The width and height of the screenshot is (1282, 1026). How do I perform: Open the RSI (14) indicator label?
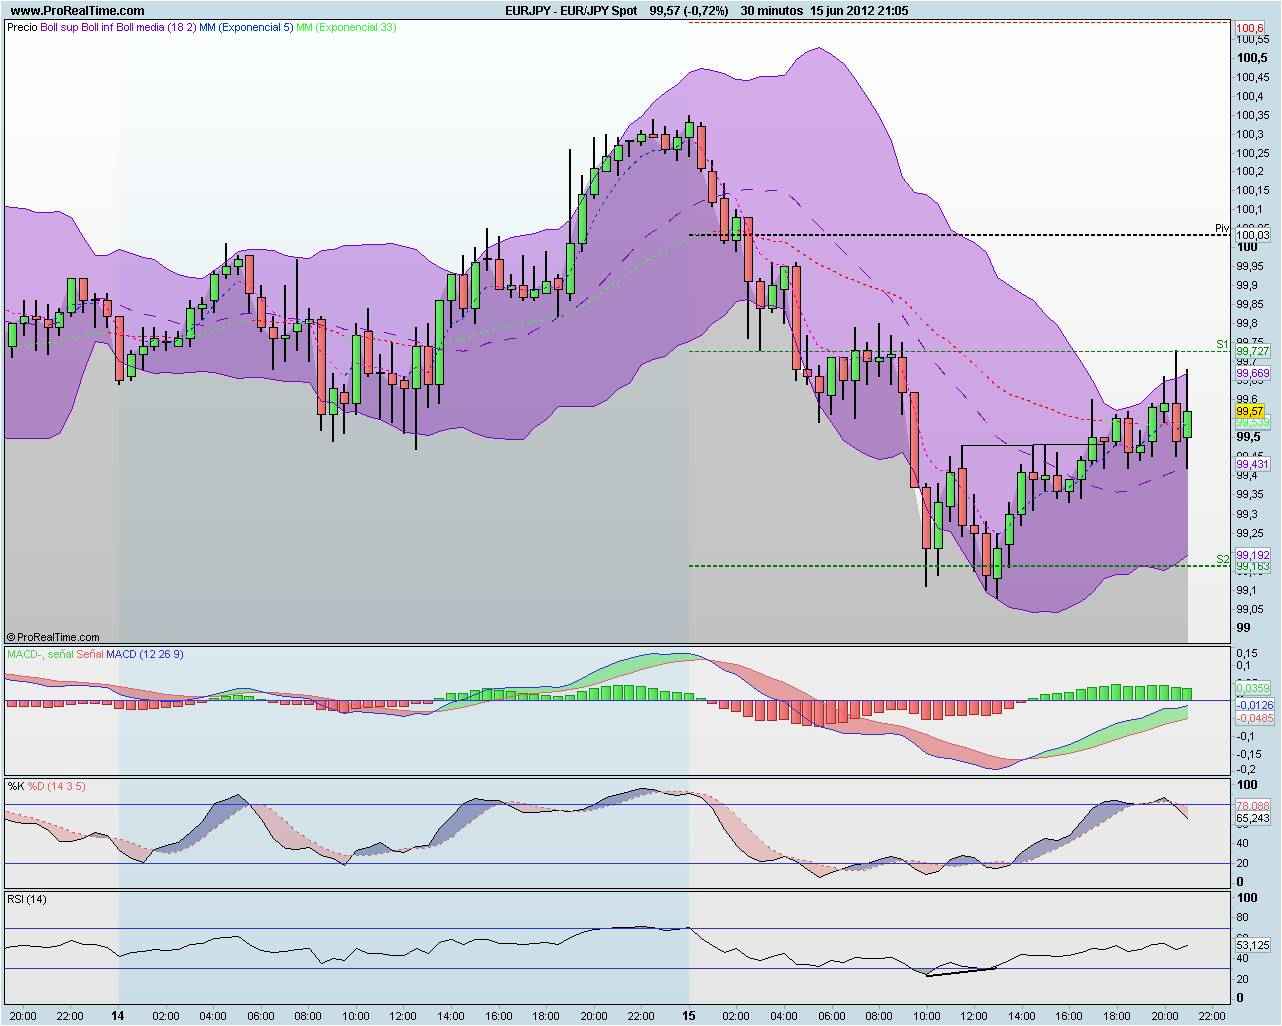pos(25,899)
